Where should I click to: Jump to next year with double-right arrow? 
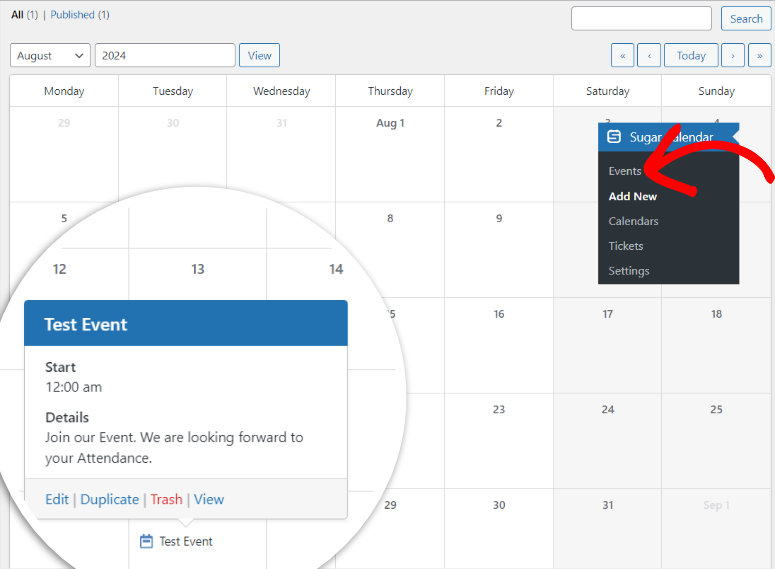[x=759, y=55]
